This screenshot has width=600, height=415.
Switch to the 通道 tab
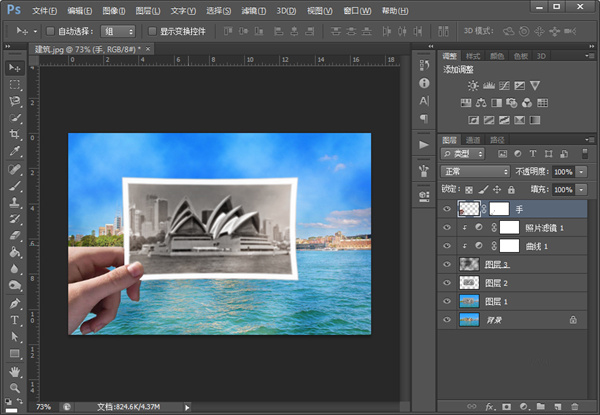(474, 139)
